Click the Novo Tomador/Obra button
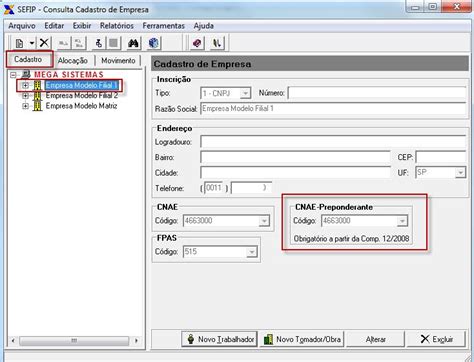 point(302,339)
